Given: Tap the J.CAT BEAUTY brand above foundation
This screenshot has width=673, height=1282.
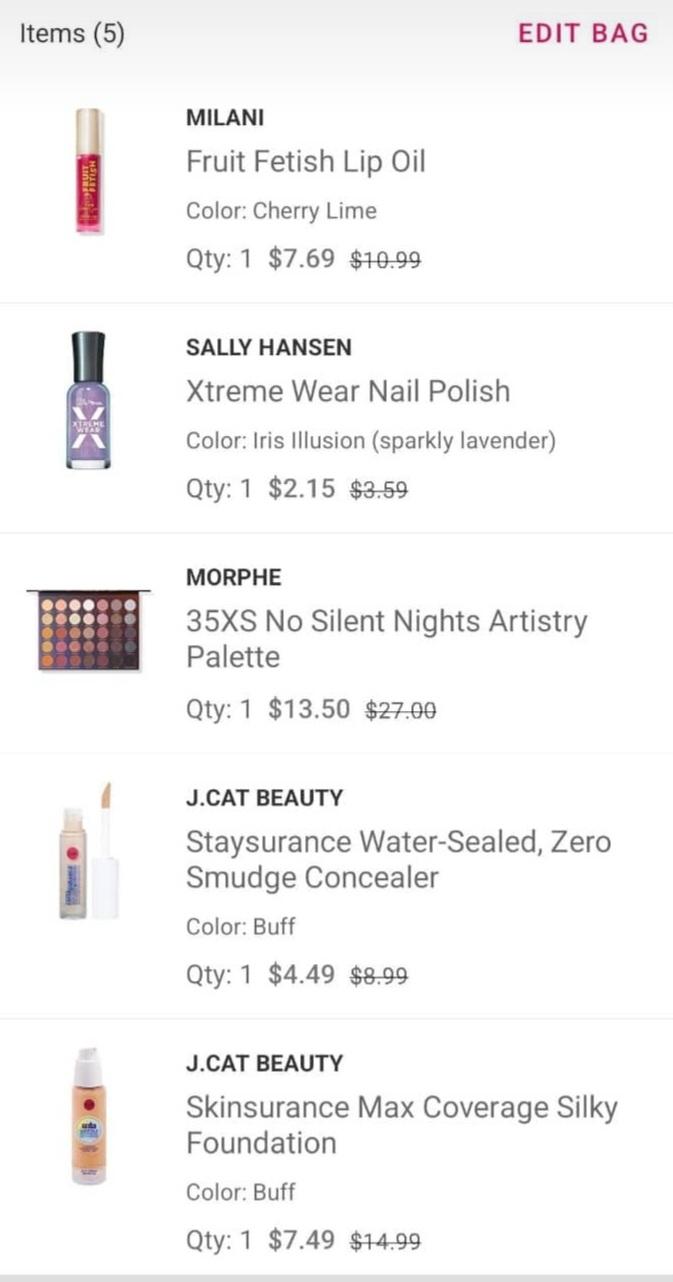Looking at the screenshot, I should [x=264, y=1063].
